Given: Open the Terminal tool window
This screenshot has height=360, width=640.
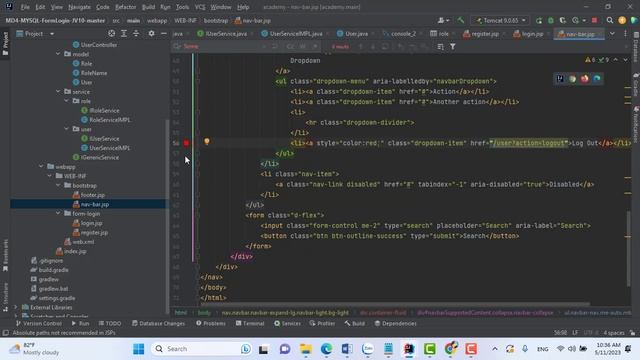Looking at the screenshot, I should coord(250,323).
